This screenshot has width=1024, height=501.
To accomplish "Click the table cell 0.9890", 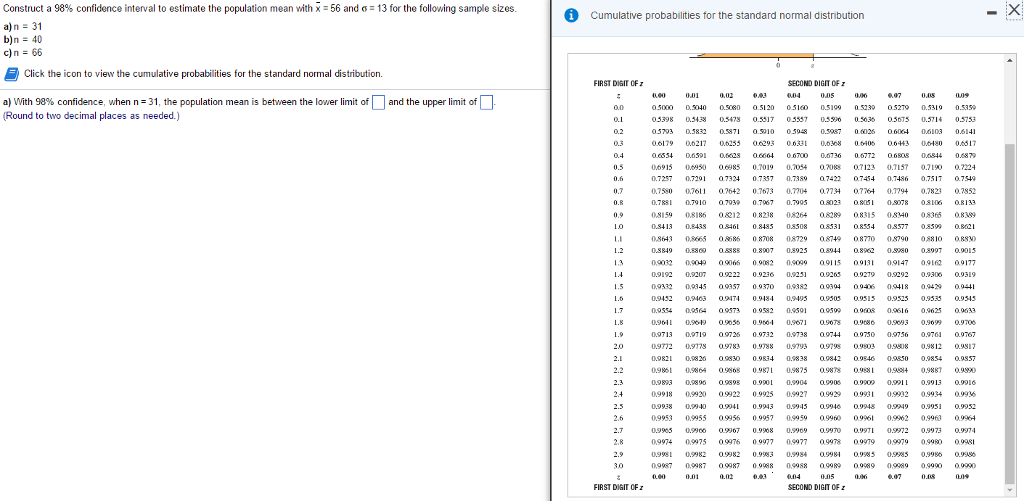I will (965, 370).
